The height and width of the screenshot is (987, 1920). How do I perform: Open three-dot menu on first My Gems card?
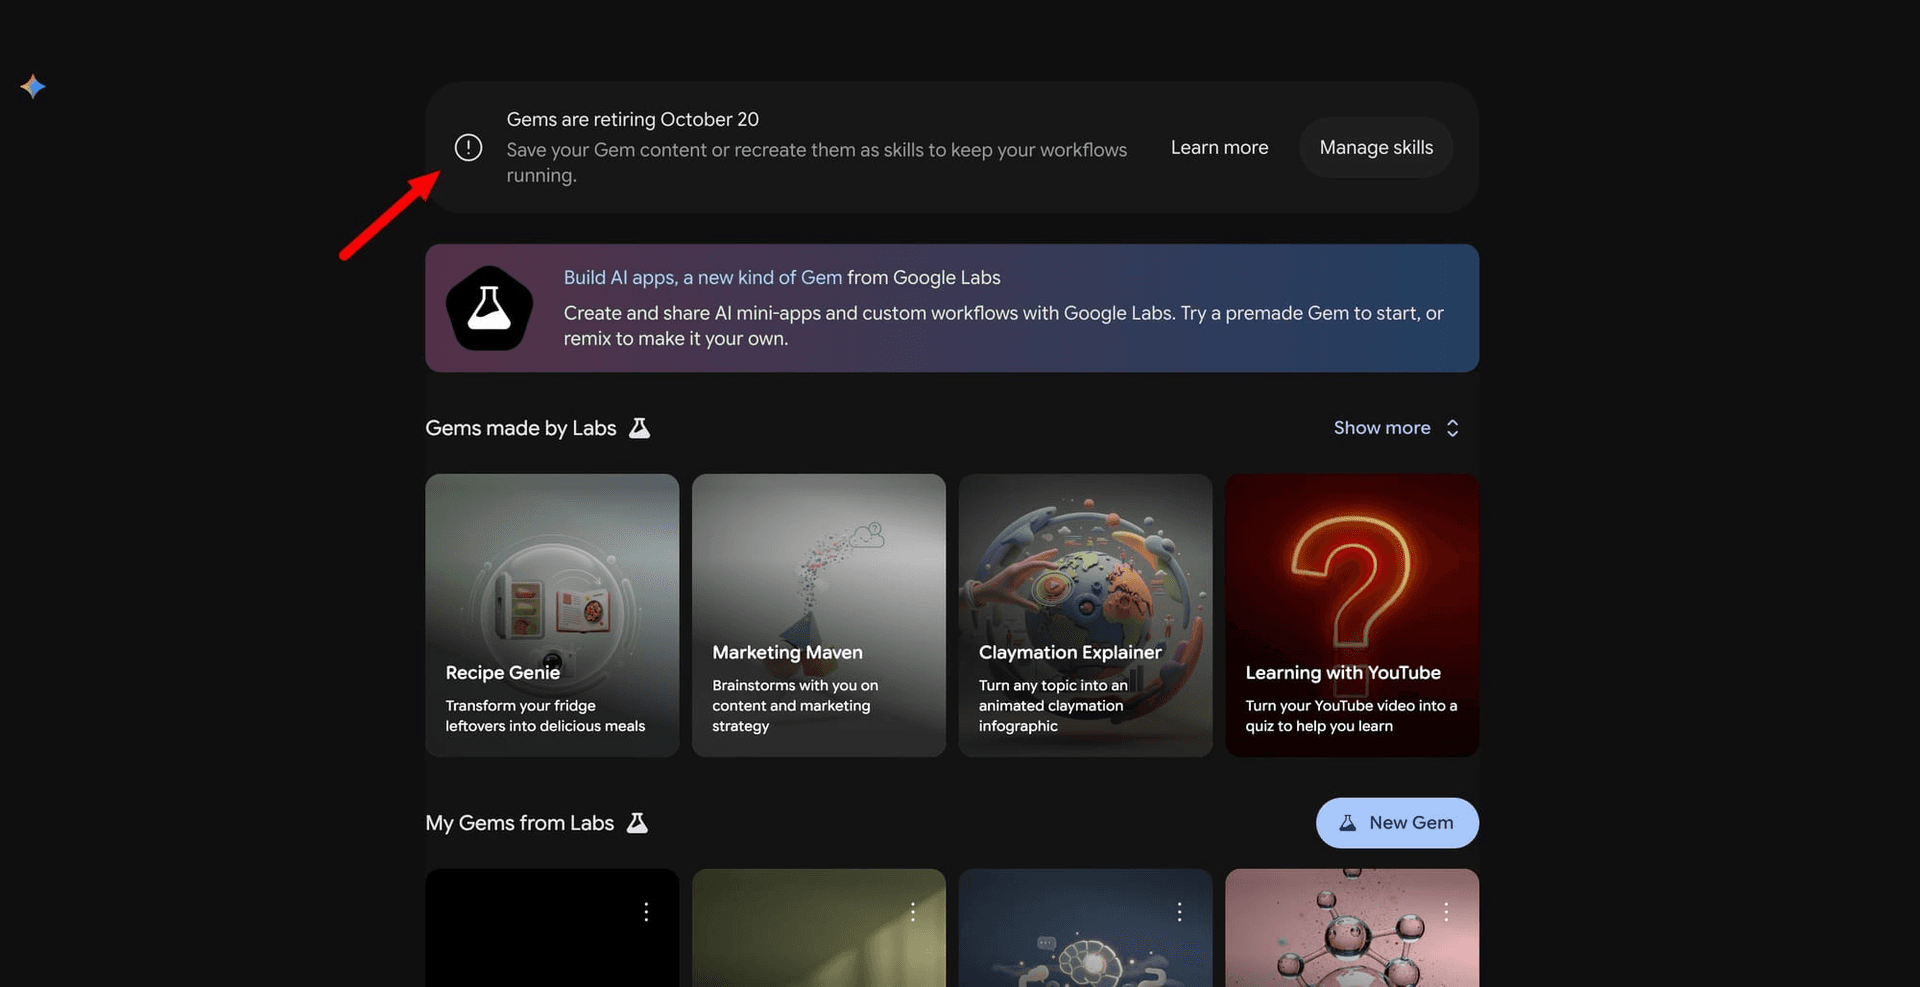pos(646,912)
